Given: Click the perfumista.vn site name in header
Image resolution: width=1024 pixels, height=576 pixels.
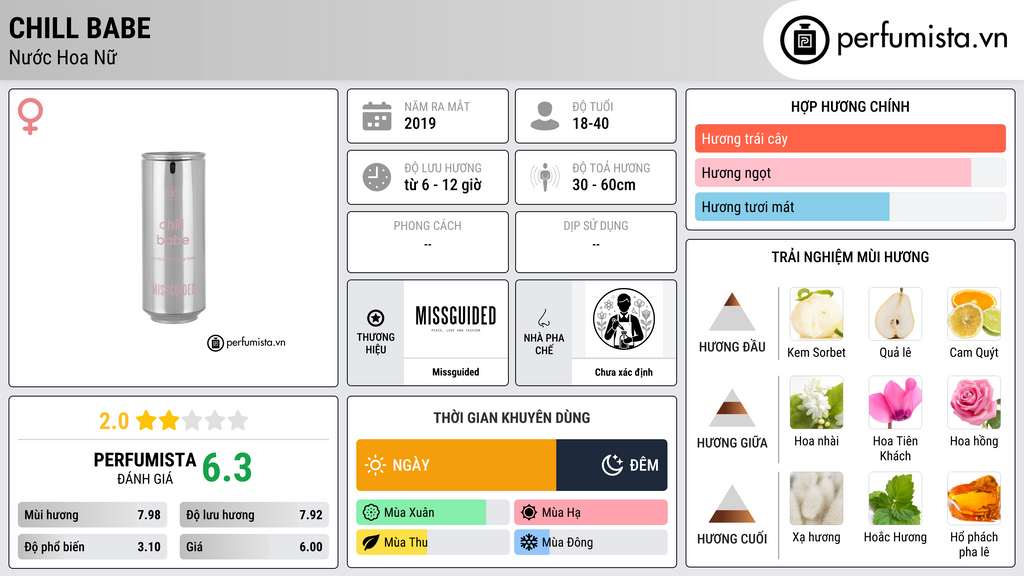Looking at the screenshot, I should pyautogui.click(x=922, y=38).
